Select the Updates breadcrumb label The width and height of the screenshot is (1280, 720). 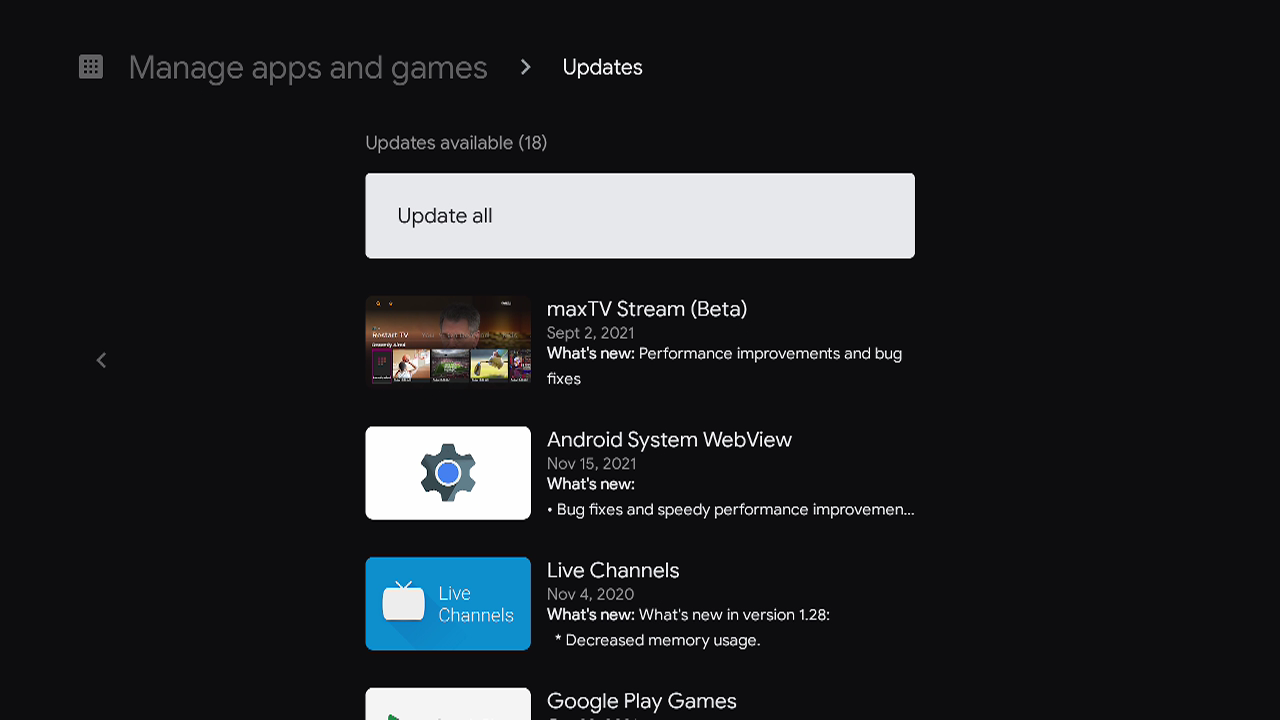602,67
